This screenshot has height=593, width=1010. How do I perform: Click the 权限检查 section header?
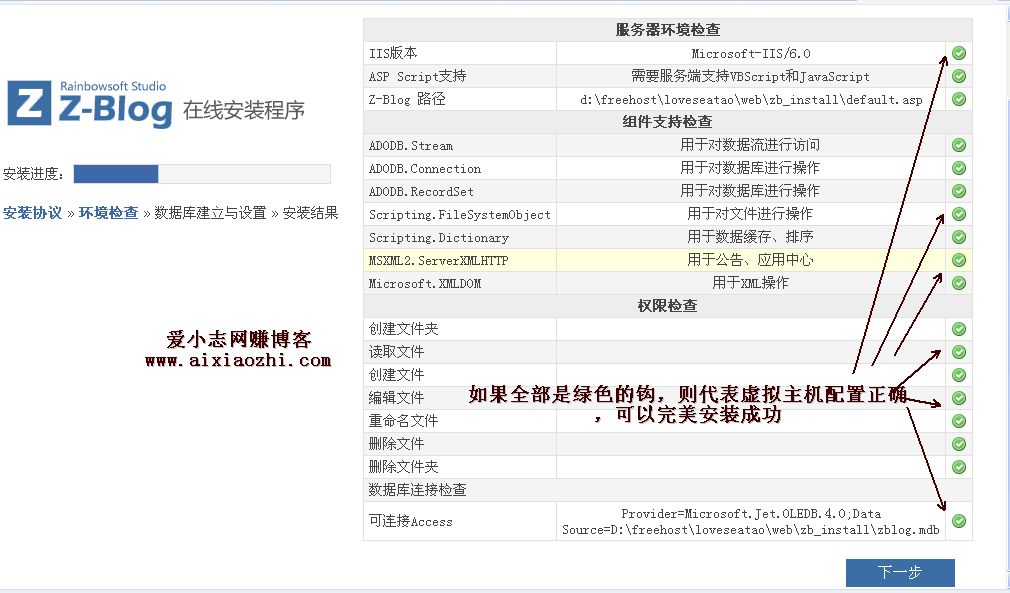pyautogui.click(x=667, y=306)
